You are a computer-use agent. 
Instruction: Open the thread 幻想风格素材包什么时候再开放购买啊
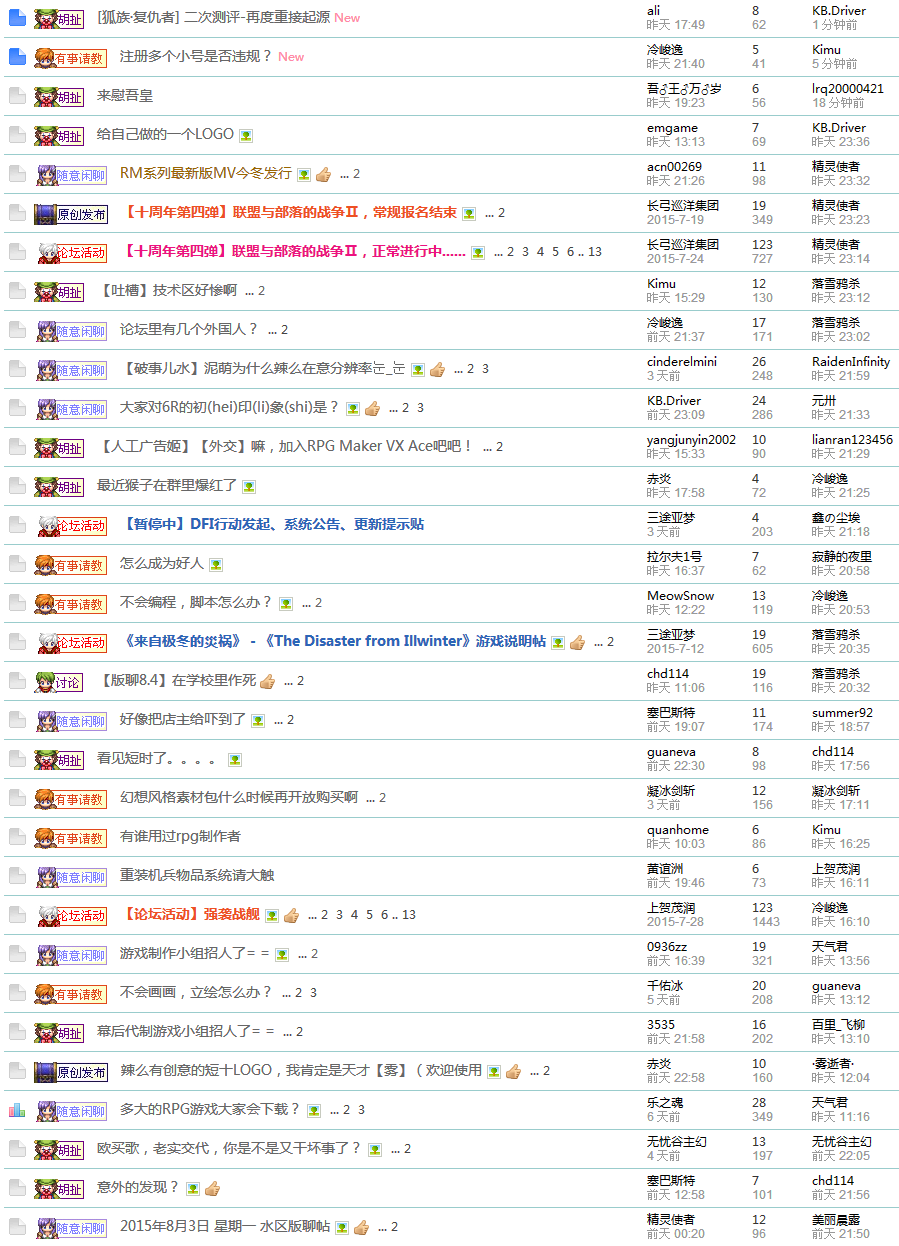[x=239, y=798]
